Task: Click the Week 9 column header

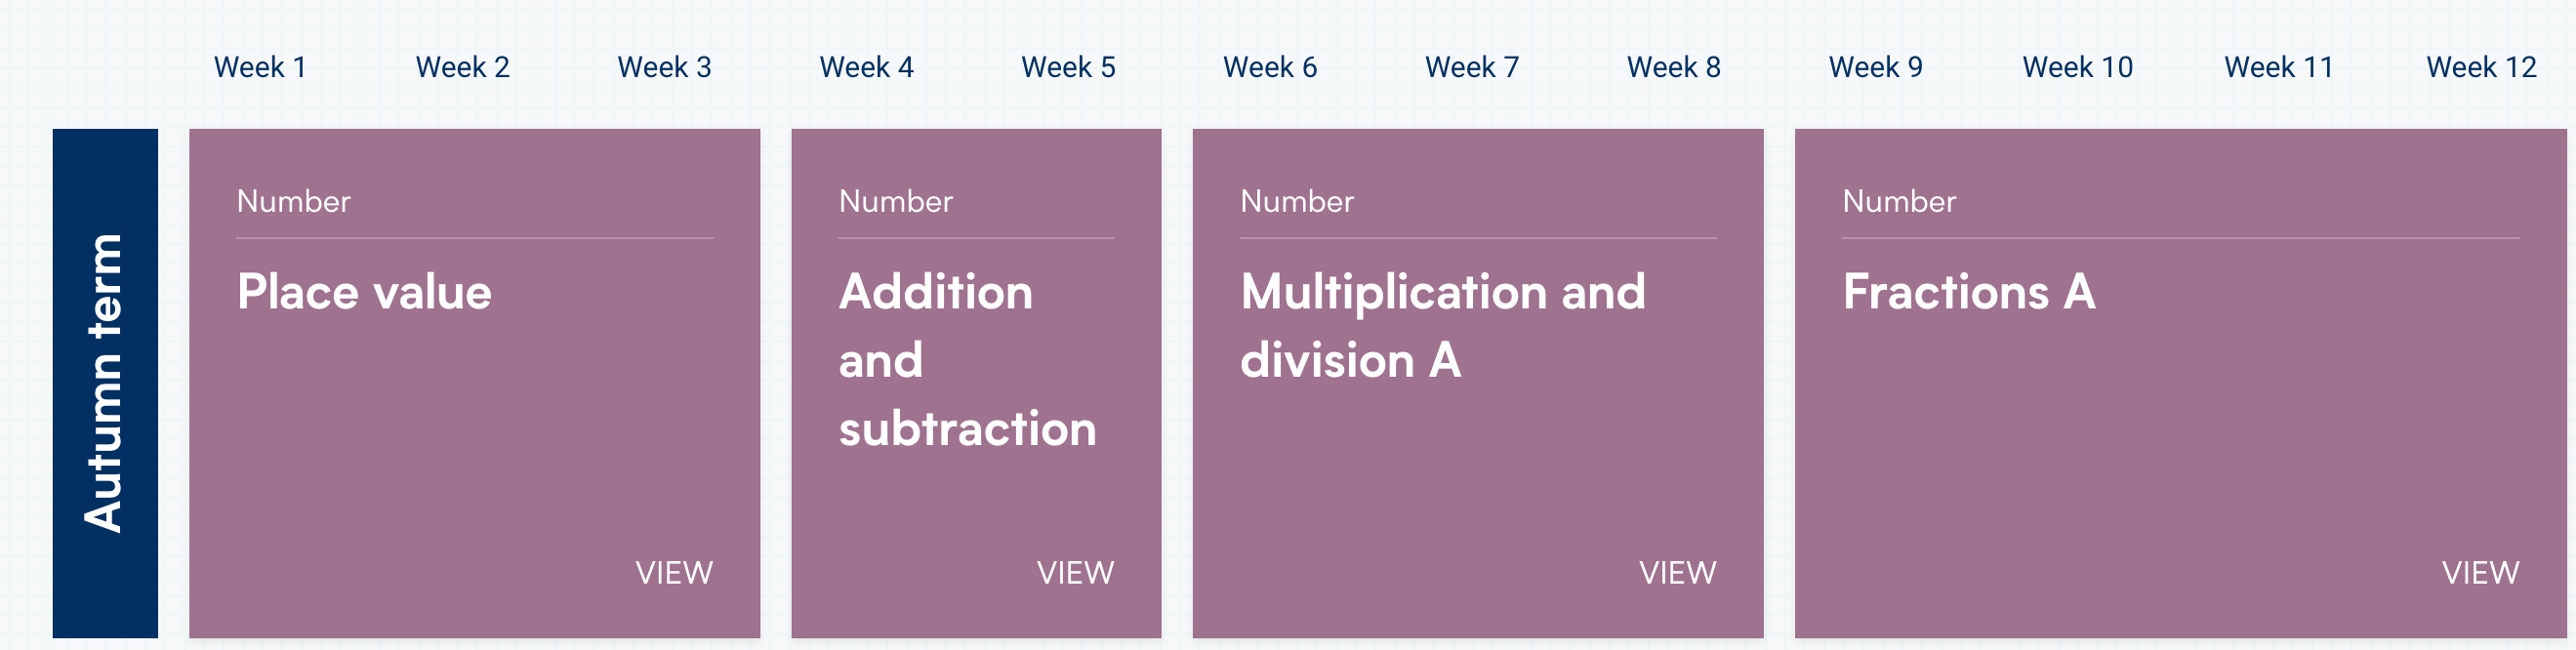Action: (1875, 67)
